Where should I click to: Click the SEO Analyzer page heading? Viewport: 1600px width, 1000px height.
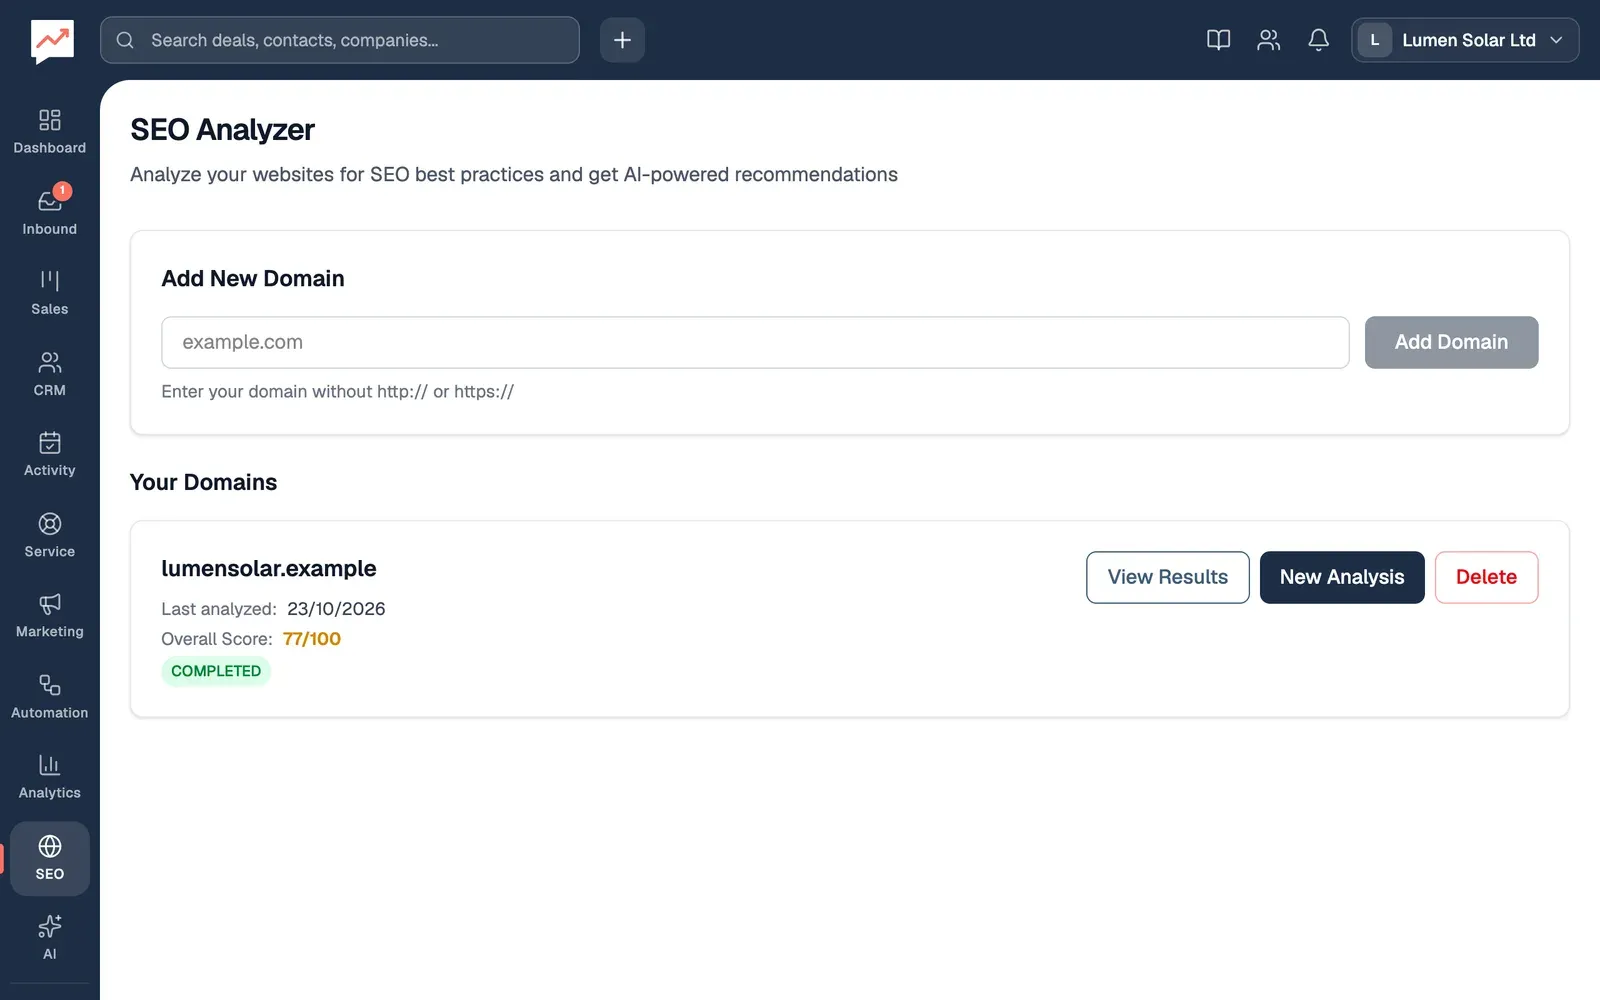[222, 130]
